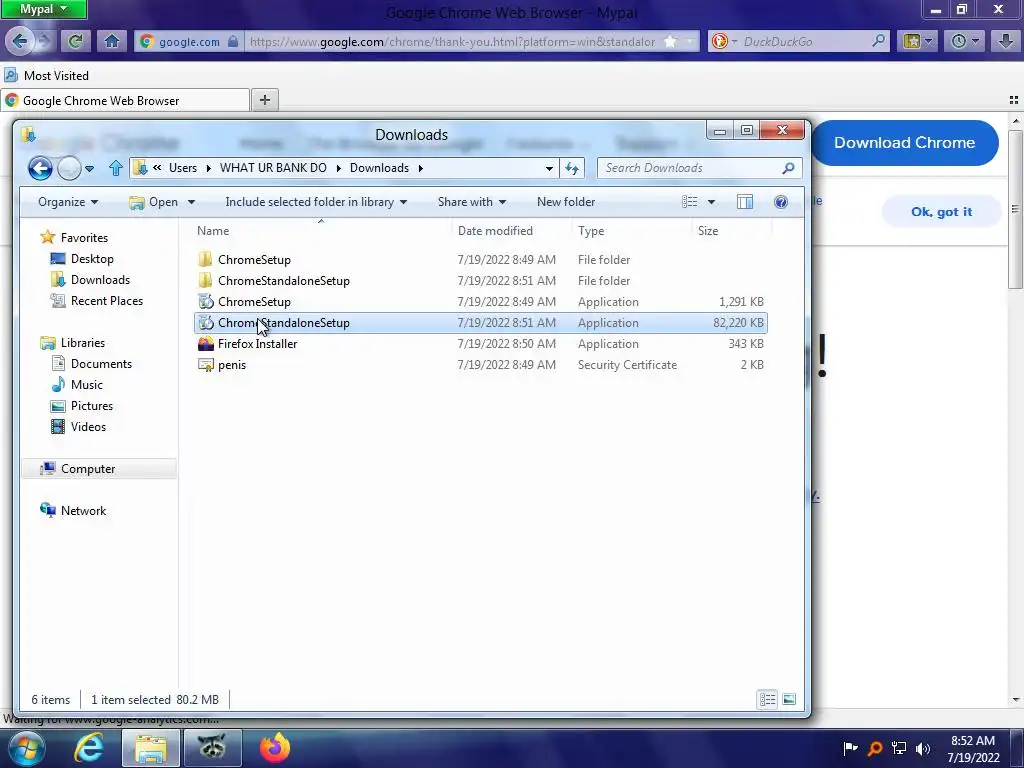
Task: Click the browser URL address field
Action: 452,42
